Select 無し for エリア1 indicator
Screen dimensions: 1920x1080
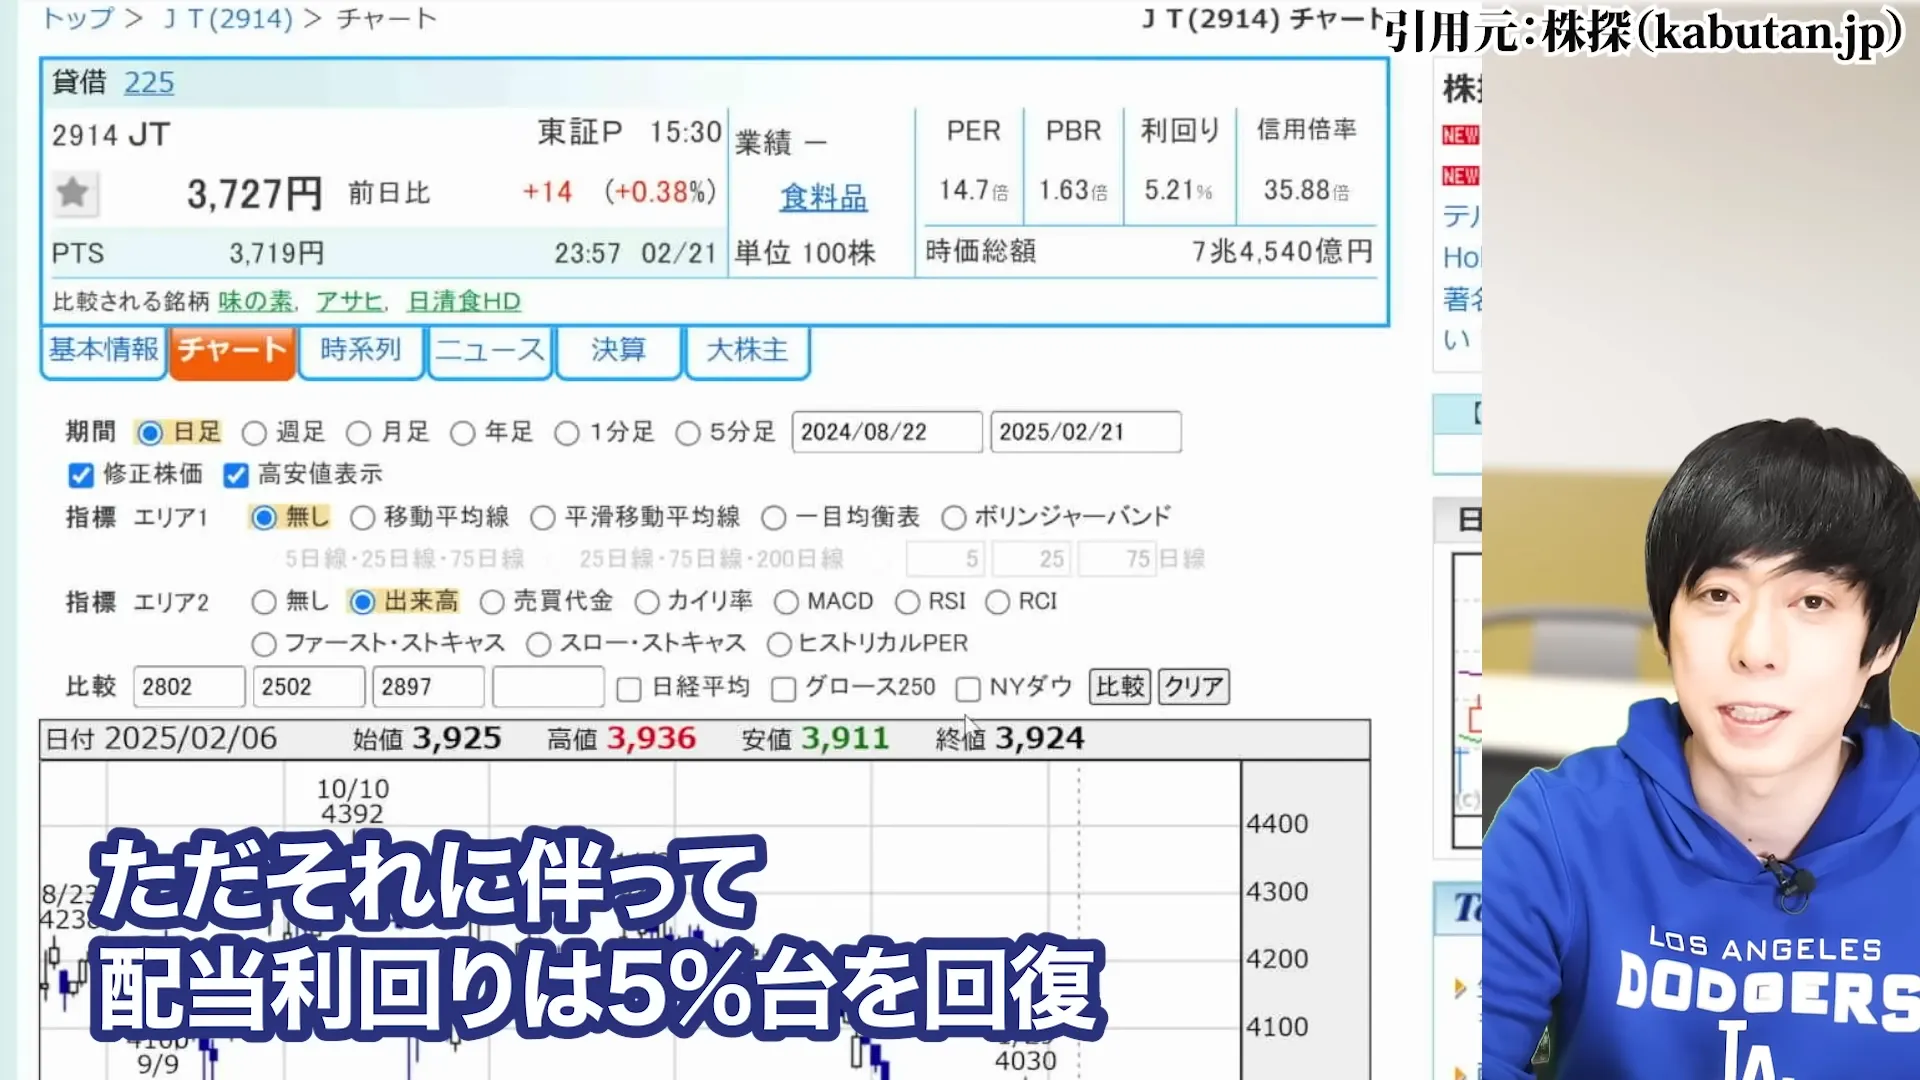click(264, 517)
